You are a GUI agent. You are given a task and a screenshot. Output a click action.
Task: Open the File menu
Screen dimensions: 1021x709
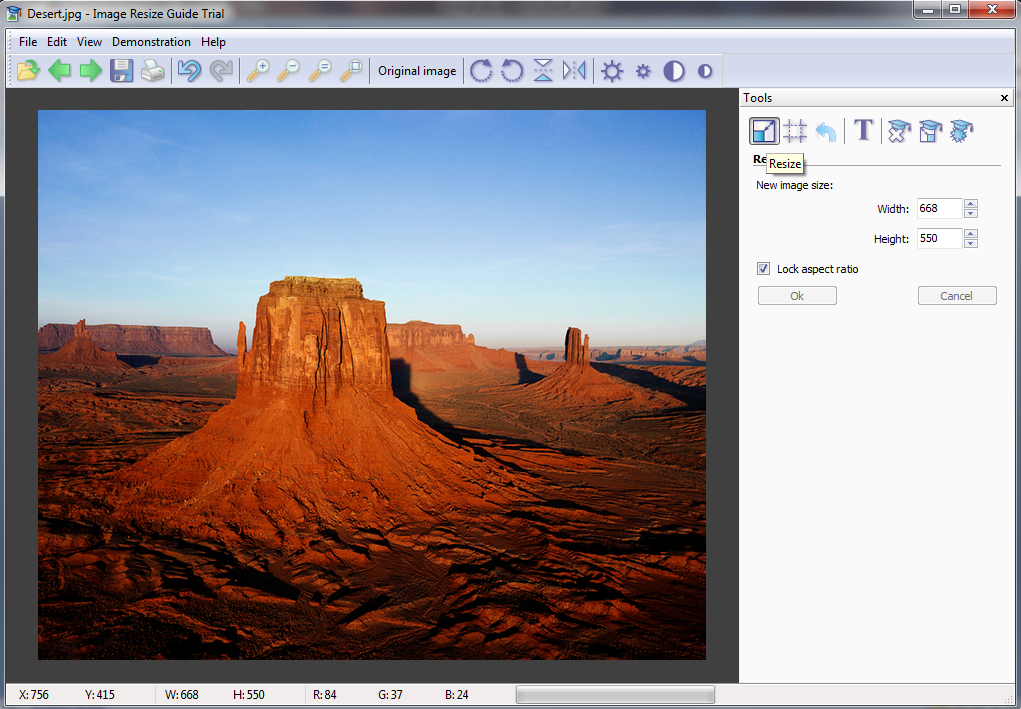(x=27, y=42)
